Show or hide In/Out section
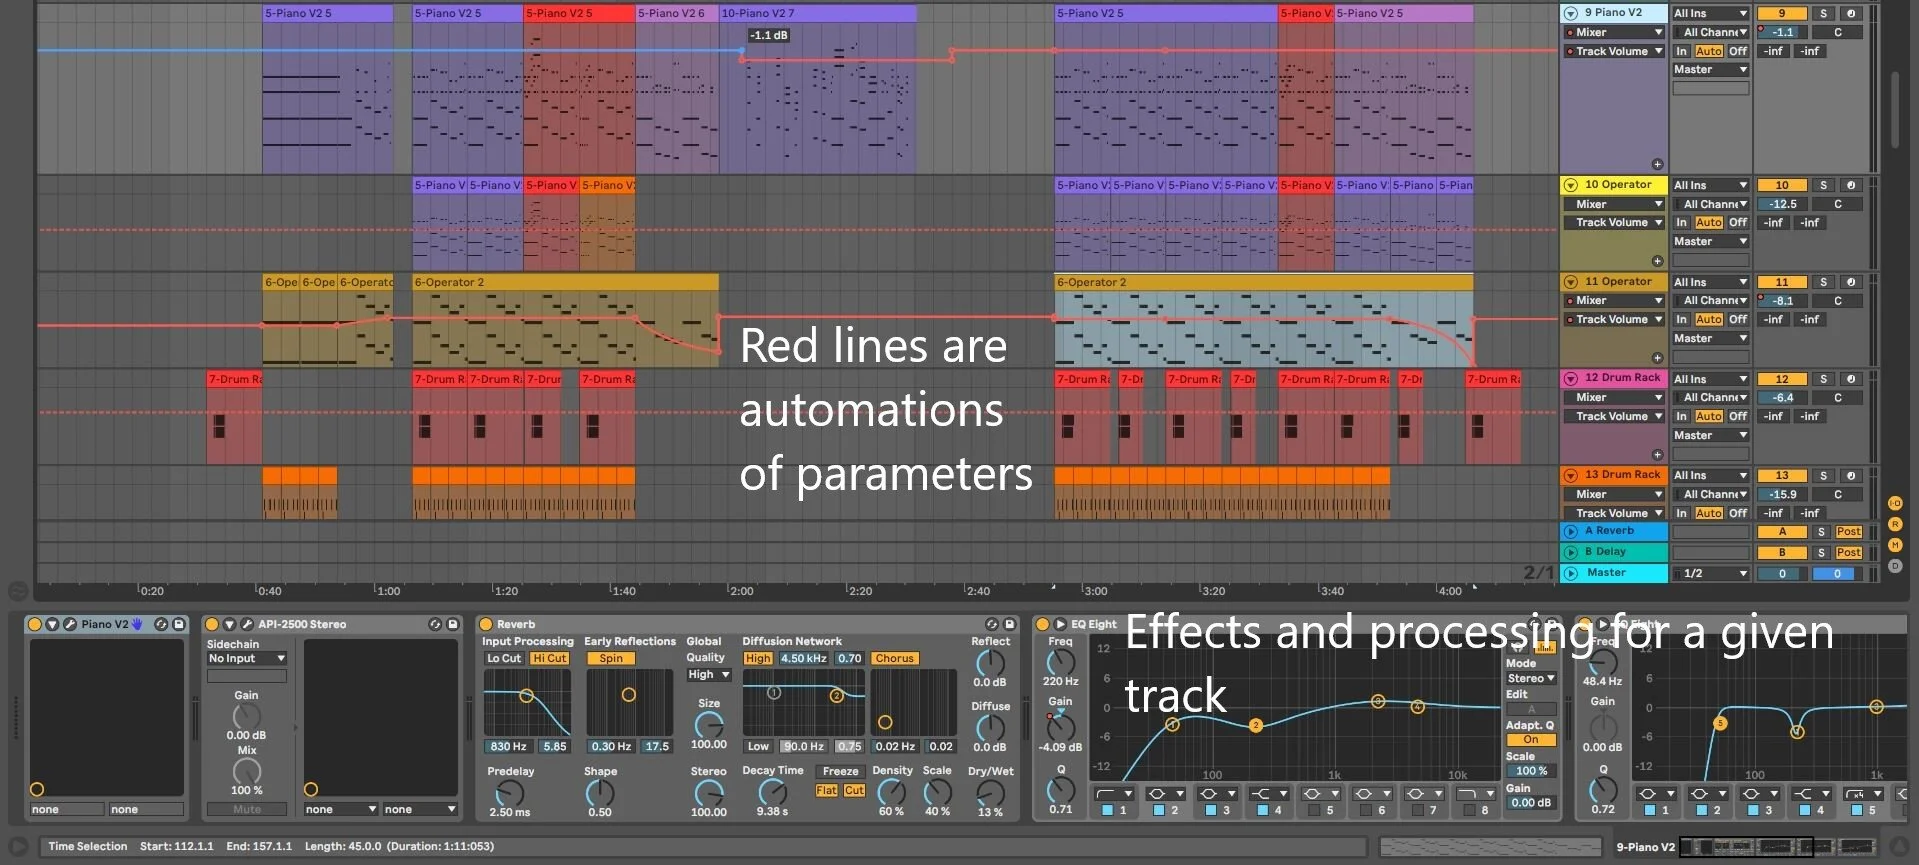 click(x=1895, y=503)
